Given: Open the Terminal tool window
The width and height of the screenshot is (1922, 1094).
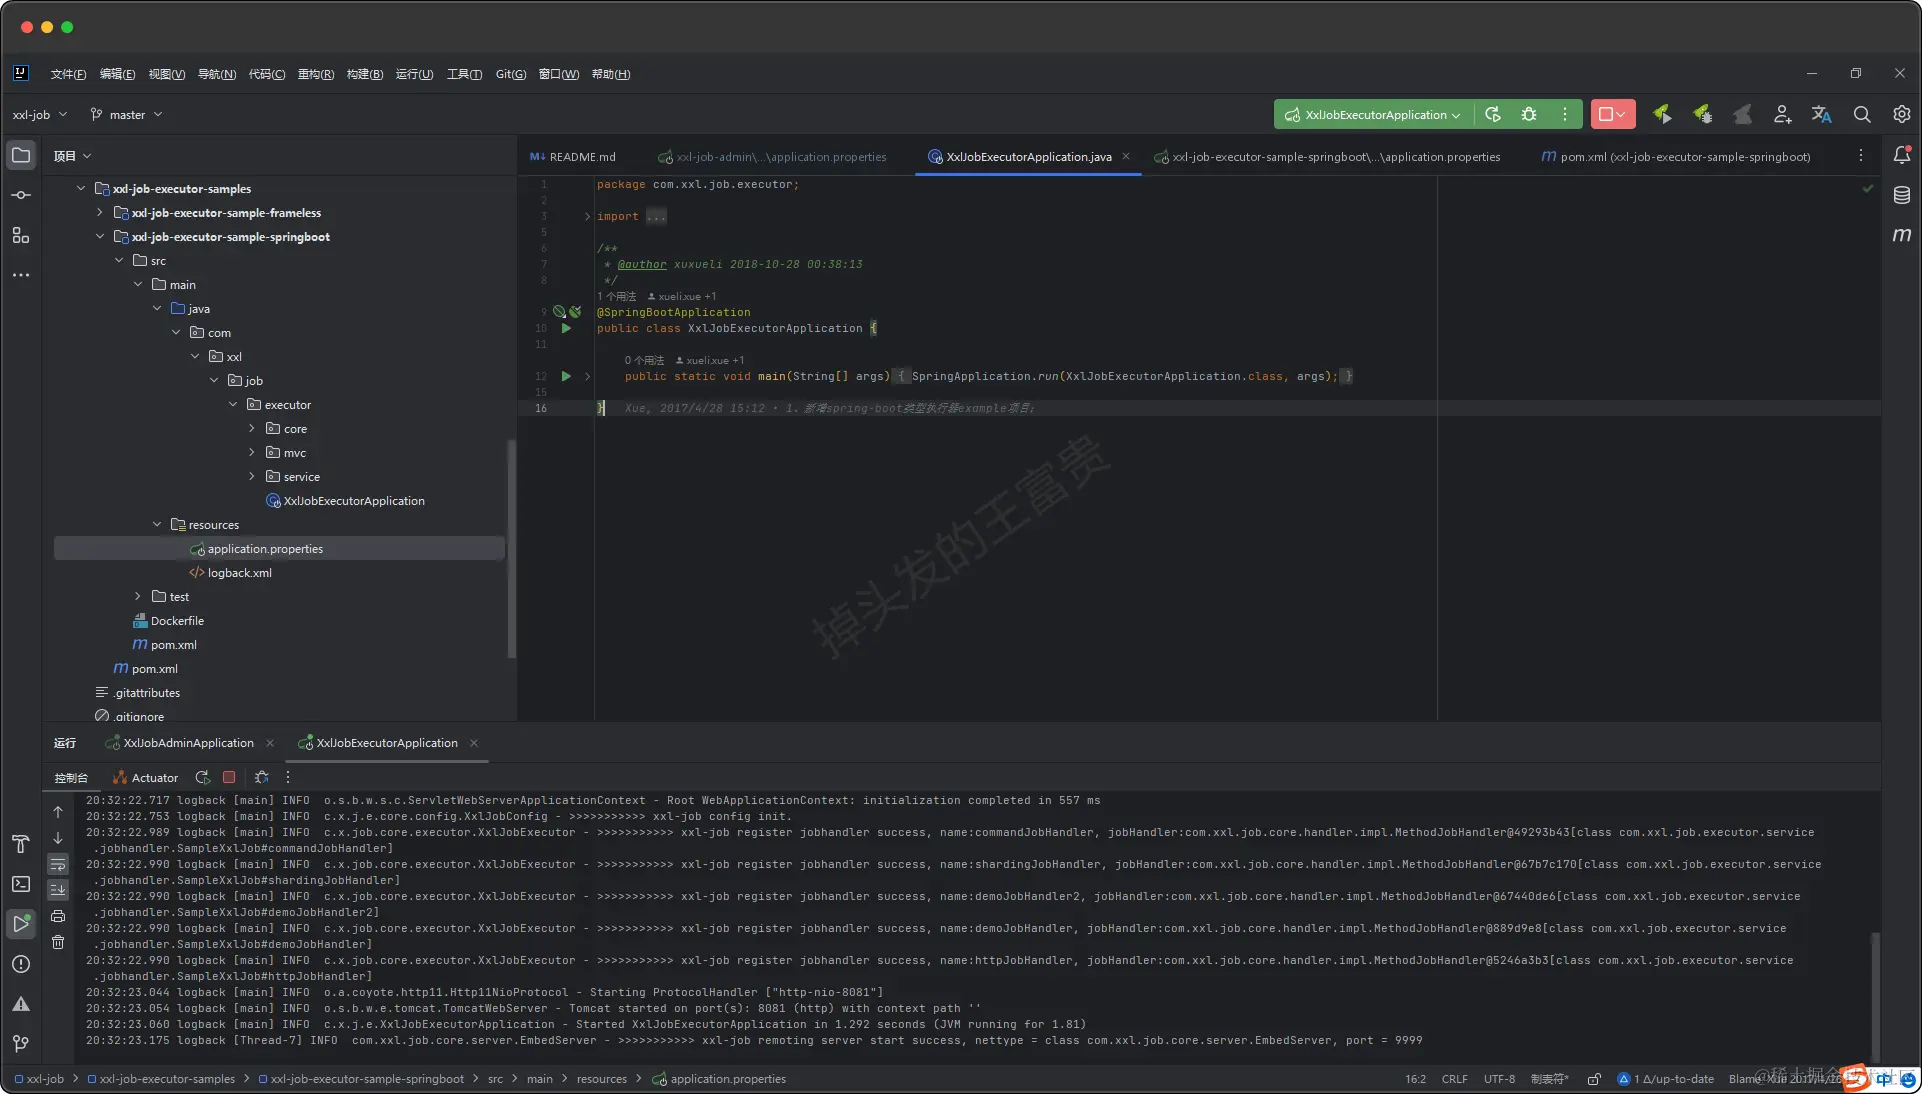Looking at the screenshot, I should click(20, 884).
